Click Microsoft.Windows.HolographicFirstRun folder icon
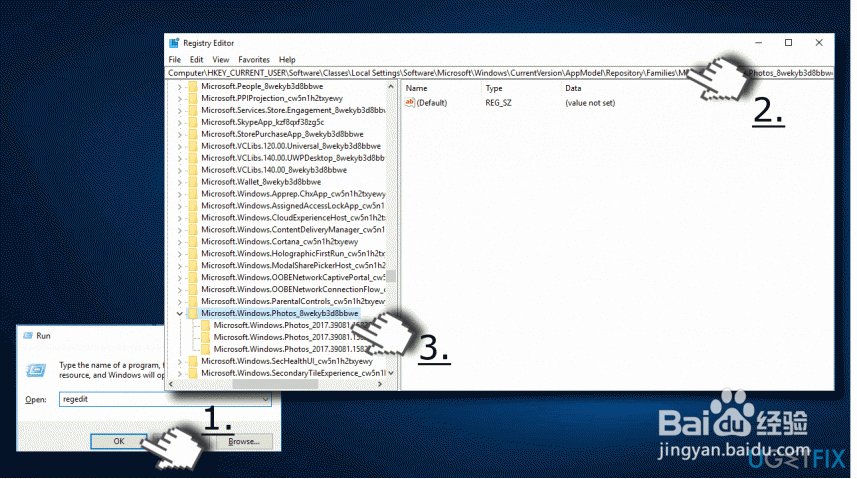 tap(192, 254)
